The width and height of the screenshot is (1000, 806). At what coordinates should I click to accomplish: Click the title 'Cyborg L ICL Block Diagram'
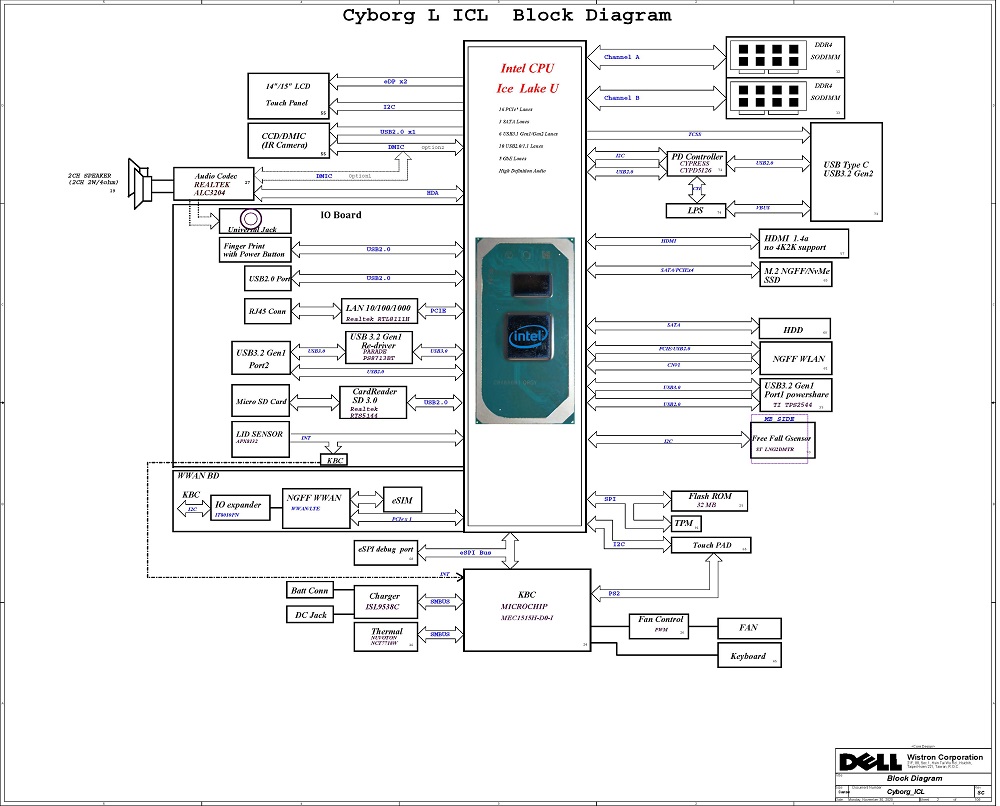tap(507, 15)
